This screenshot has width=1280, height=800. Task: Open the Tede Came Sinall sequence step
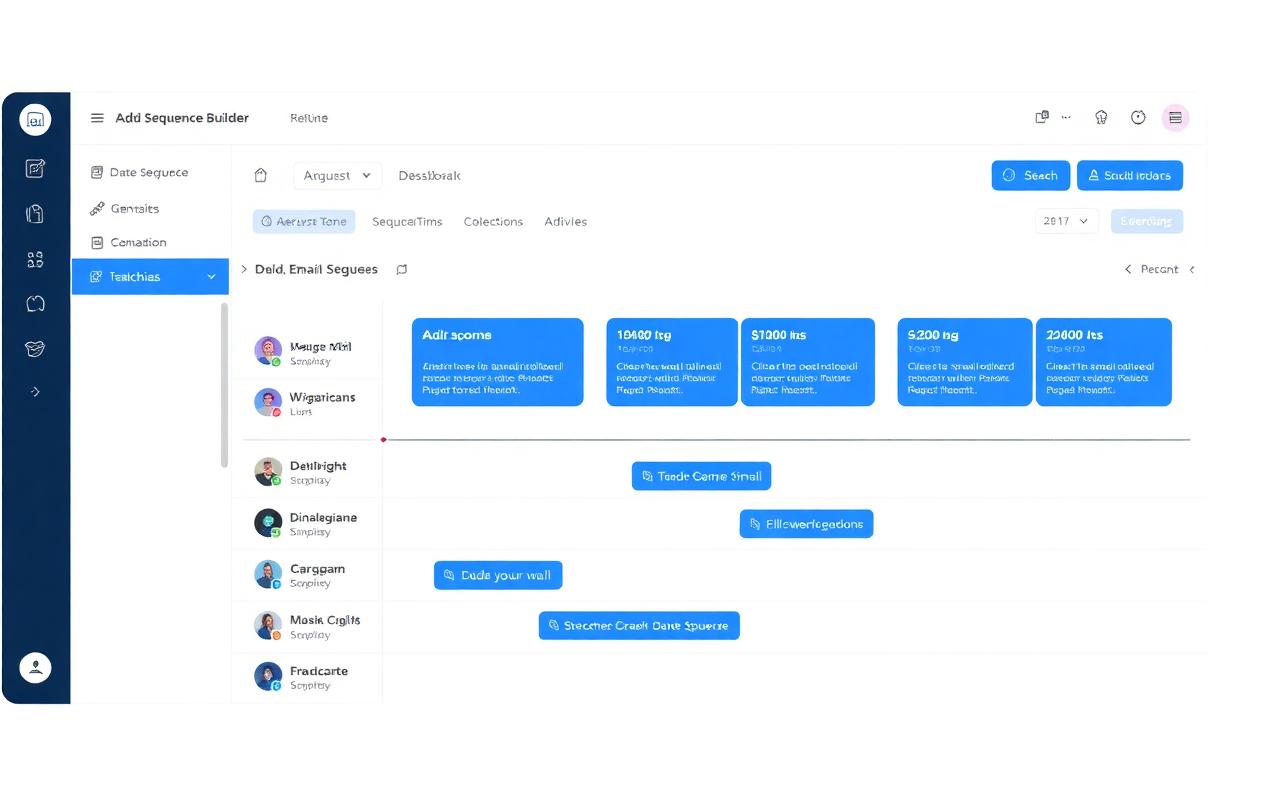pos(701,476)
